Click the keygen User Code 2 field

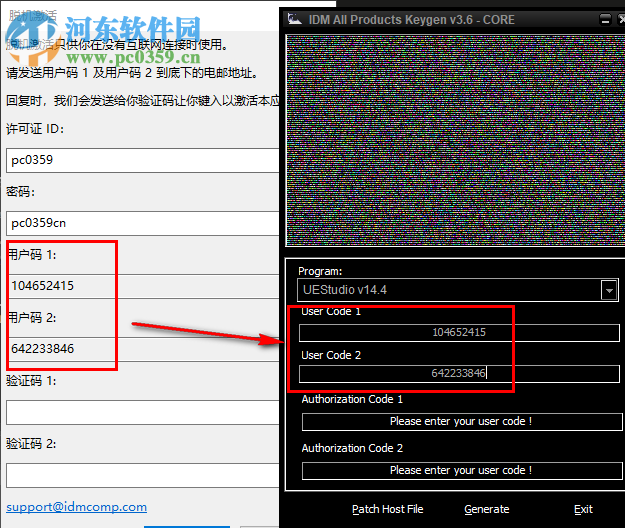tap(458, 373)
